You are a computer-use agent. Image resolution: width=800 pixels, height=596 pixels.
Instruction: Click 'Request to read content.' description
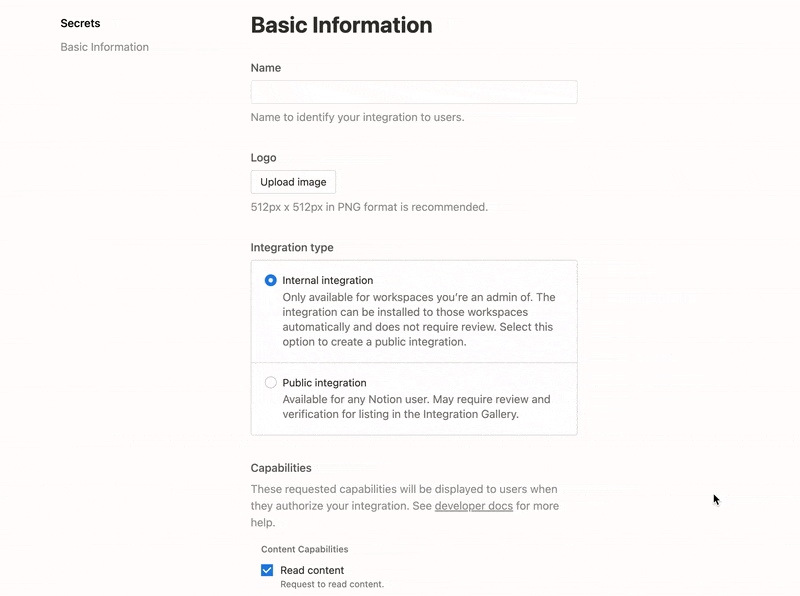point(332,584)
